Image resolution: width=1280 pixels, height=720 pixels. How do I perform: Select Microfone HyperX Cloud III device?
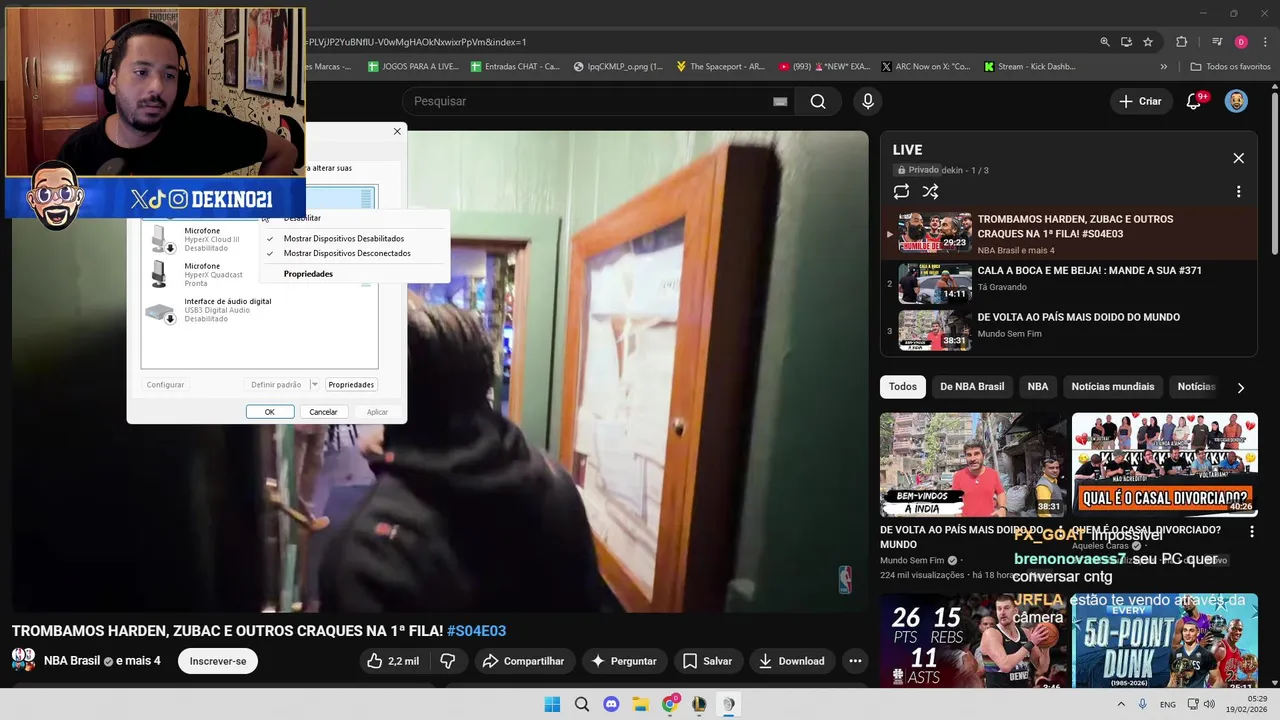pos(200,239)
